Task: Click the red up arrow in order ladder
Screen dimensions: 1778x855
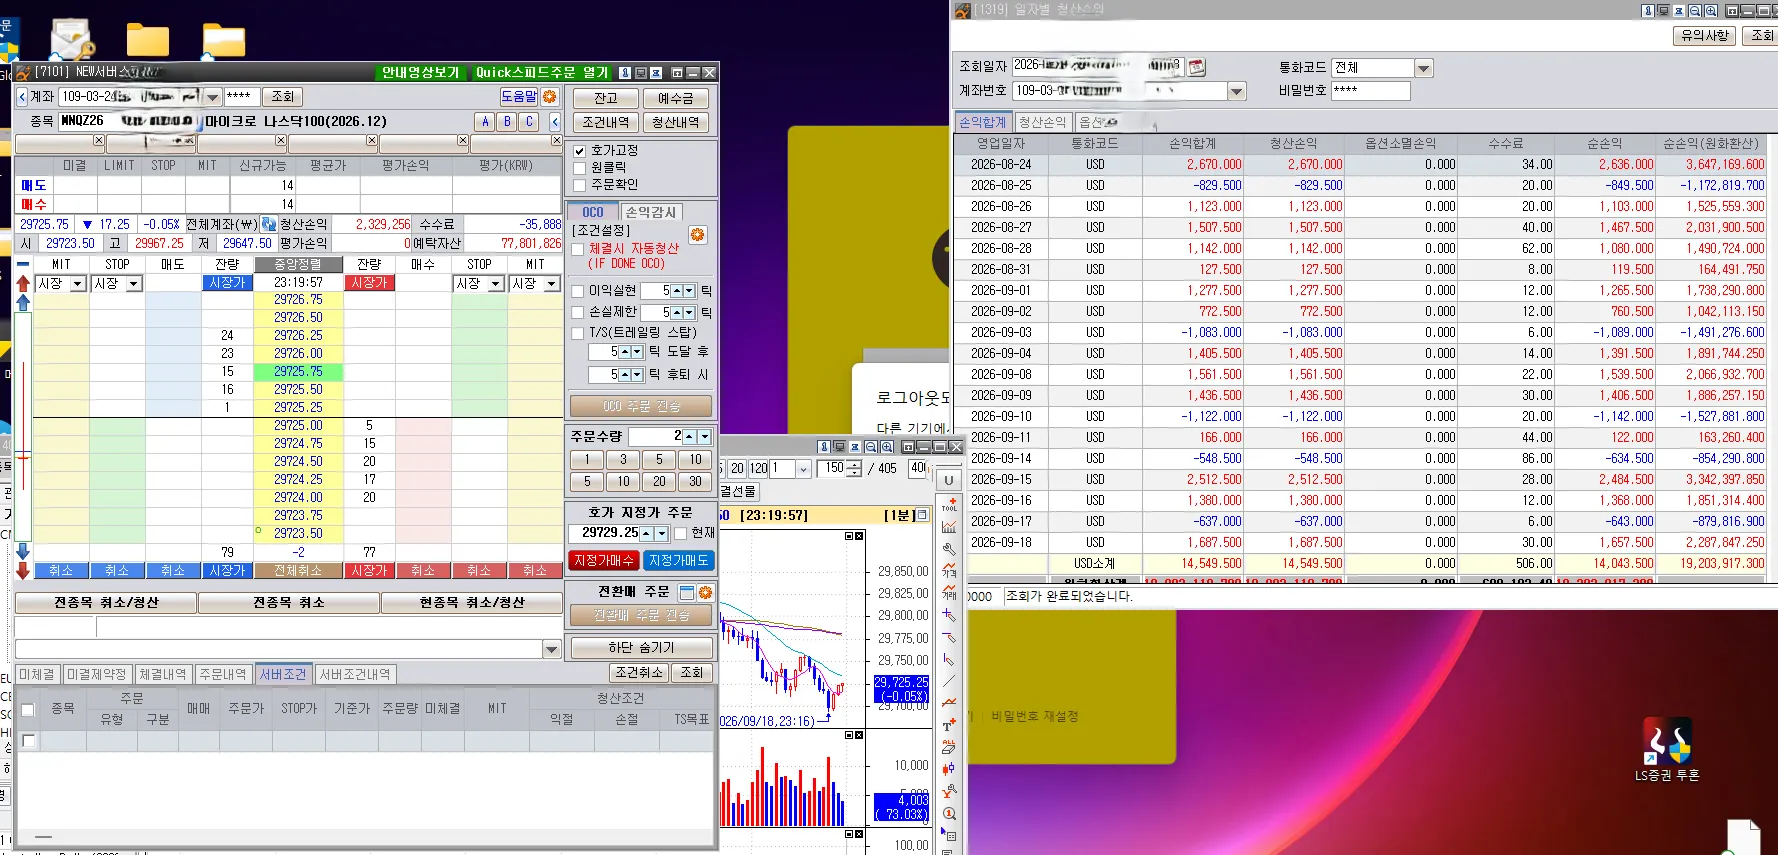Action: pyautogui.click(x=23, y=283)
